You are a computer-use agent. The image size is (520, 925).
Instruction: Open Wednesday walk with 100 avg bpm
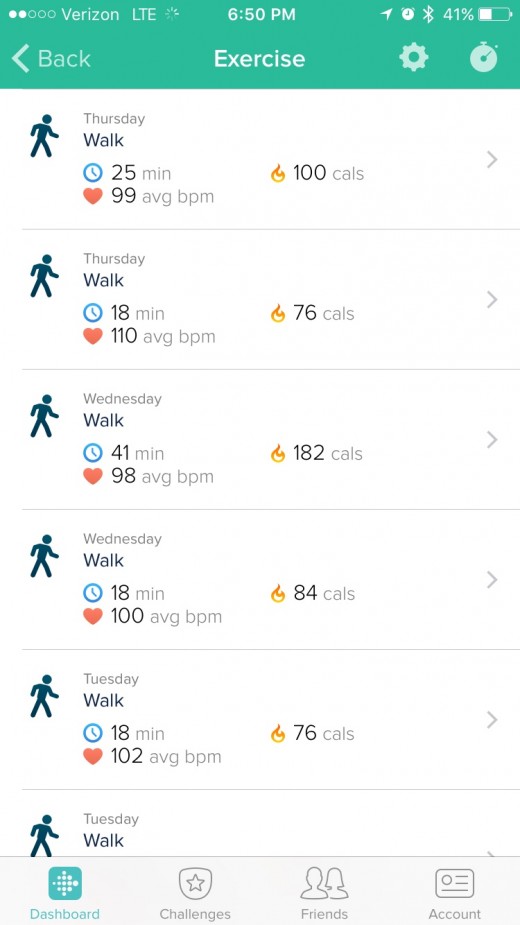pyautogui.click(x=260, y=580)
